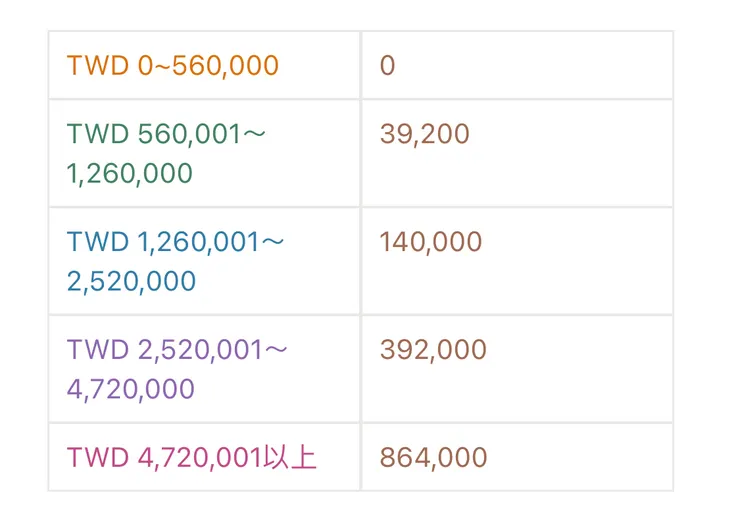This screenshot has width=740, height=512.
Task: Select the value 0 in the first row
Action: click(x=387, y=66)
